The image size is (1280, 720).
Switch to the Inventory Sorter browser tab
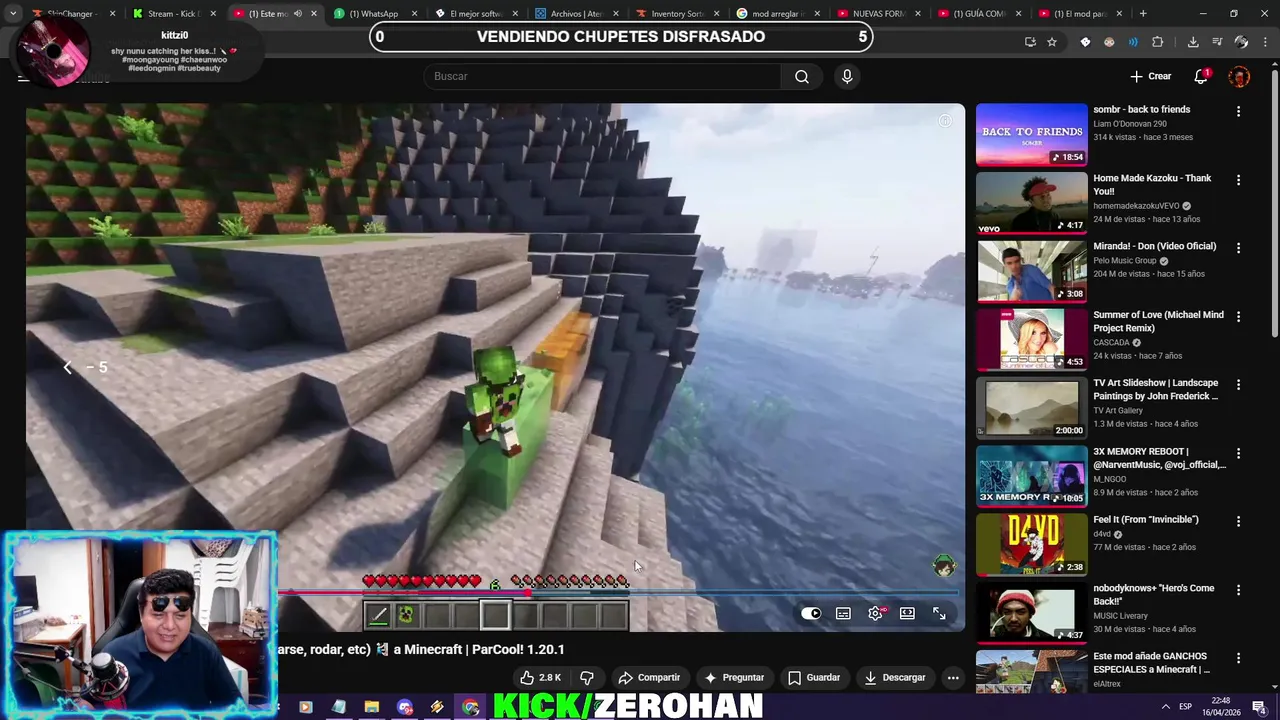[678, 14]
